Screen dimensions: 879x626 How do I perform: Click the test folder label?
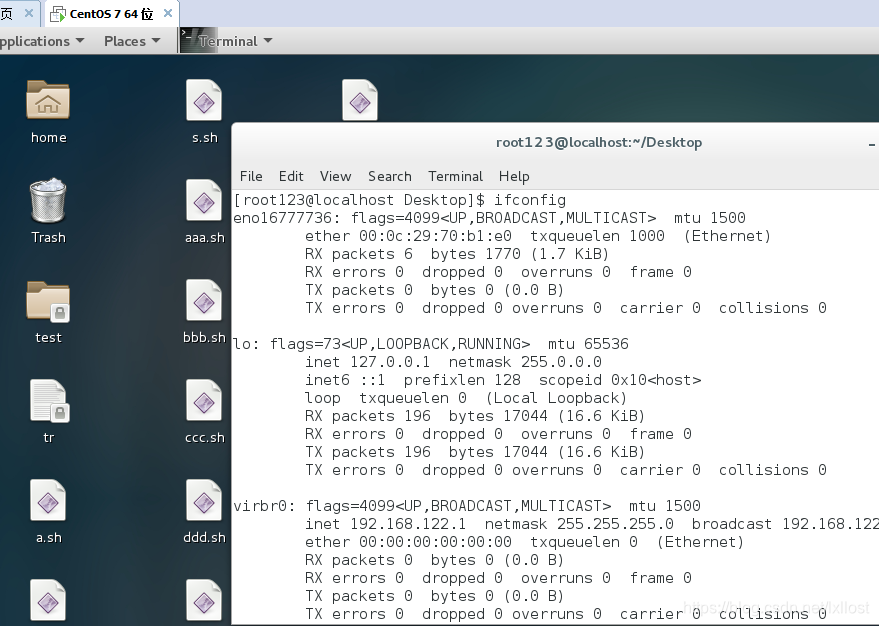click(48, 337)
